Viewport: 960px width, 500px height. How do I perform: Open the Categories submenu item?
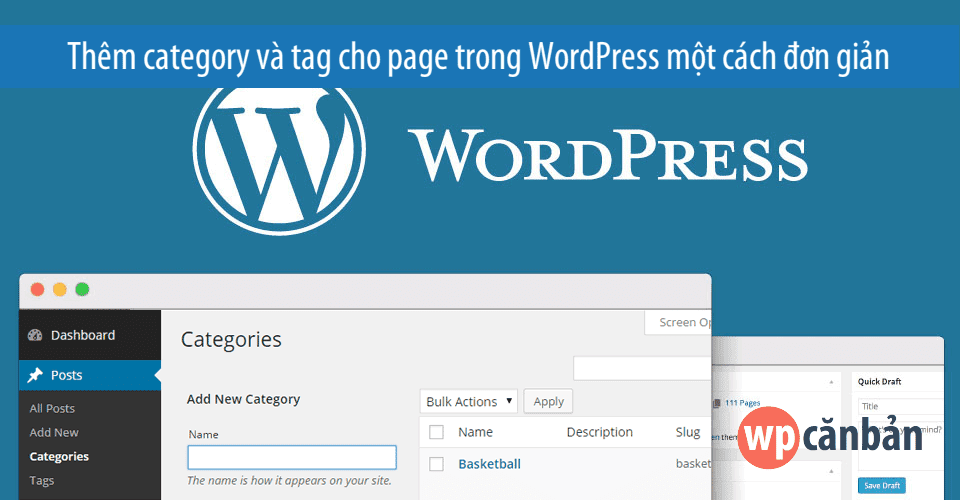(x=59, y=457)
